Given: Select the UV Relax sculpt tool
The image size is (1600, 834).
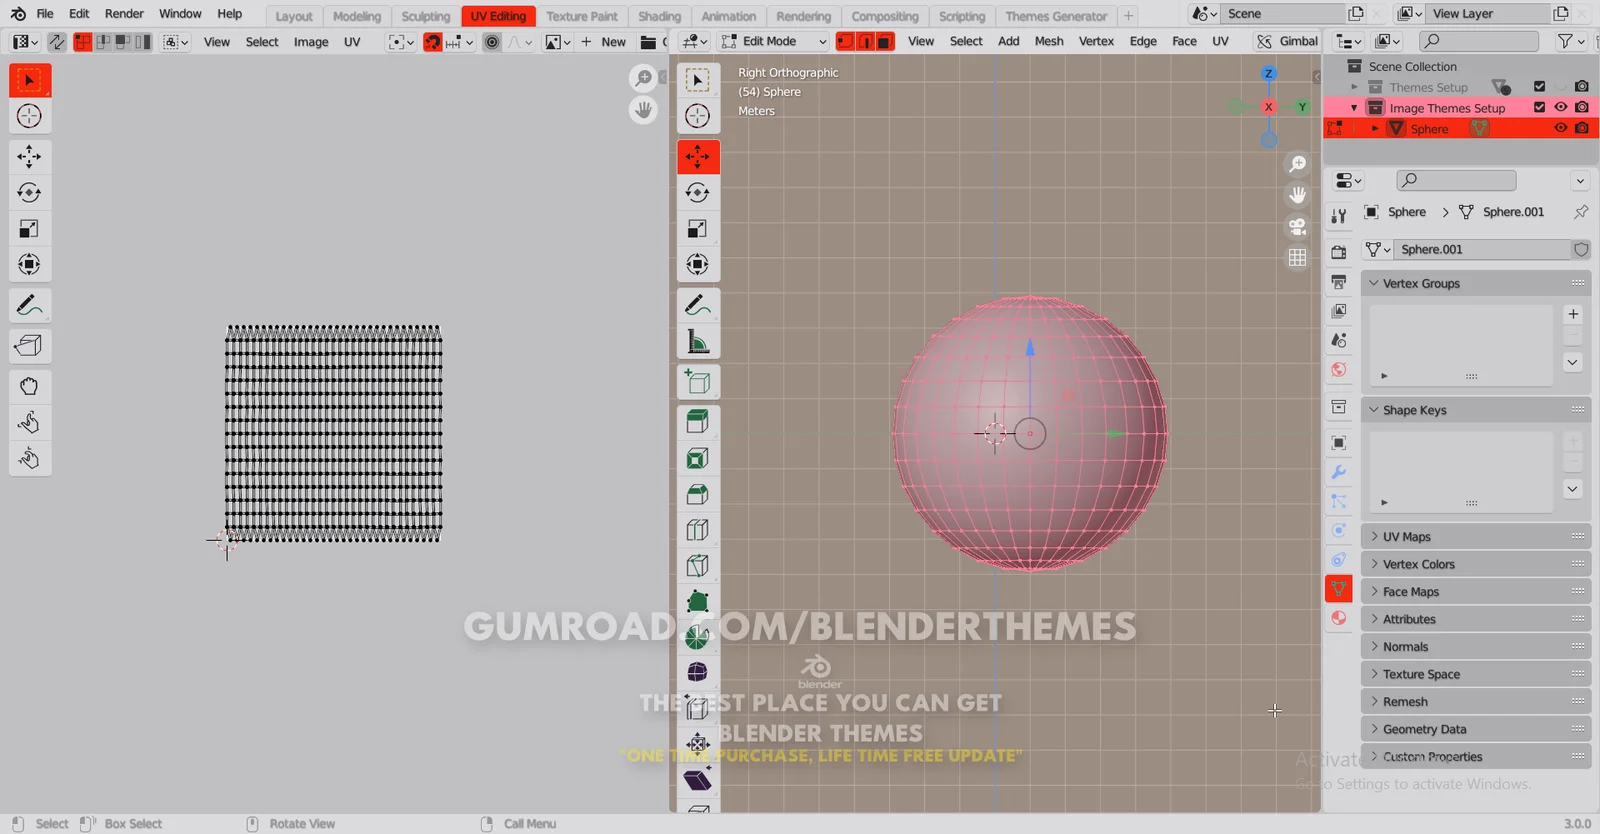Looking at the screenshot, I should click(x=29, y=423).
